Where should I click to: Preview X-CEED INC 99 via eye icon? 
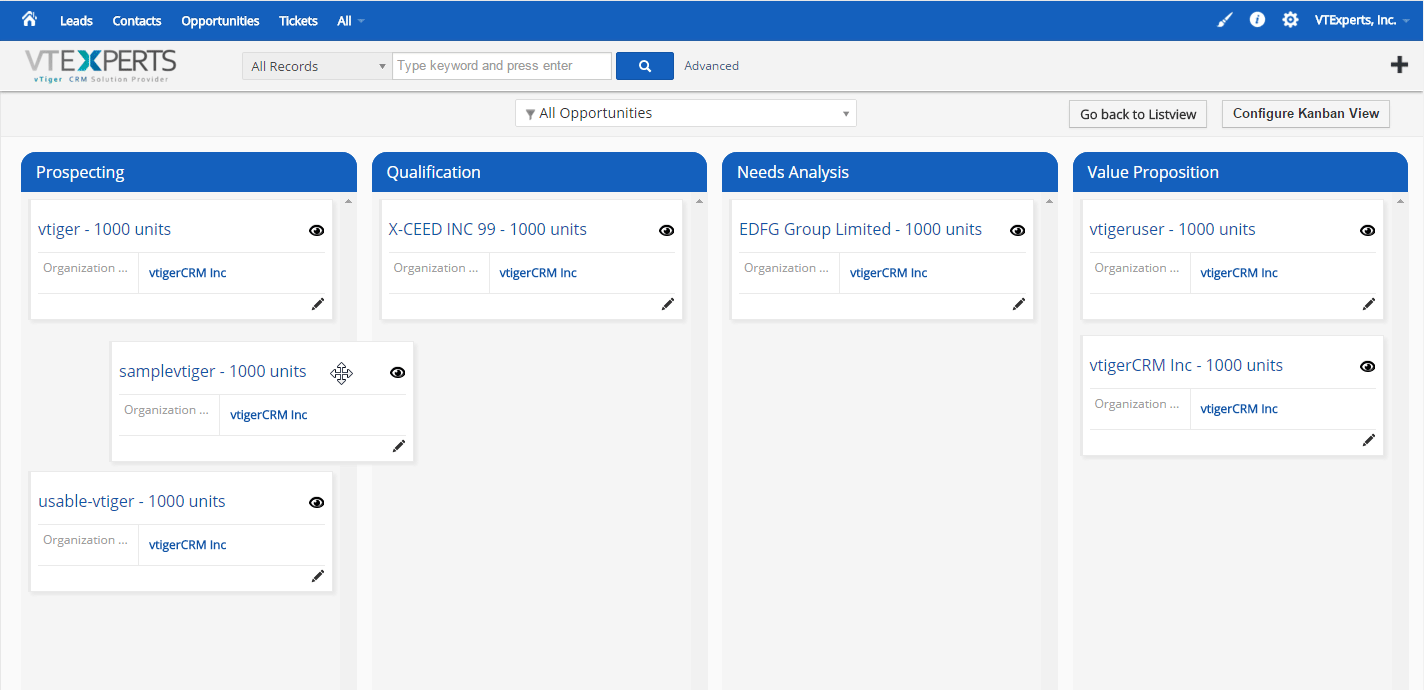click(x=667, y=230)
